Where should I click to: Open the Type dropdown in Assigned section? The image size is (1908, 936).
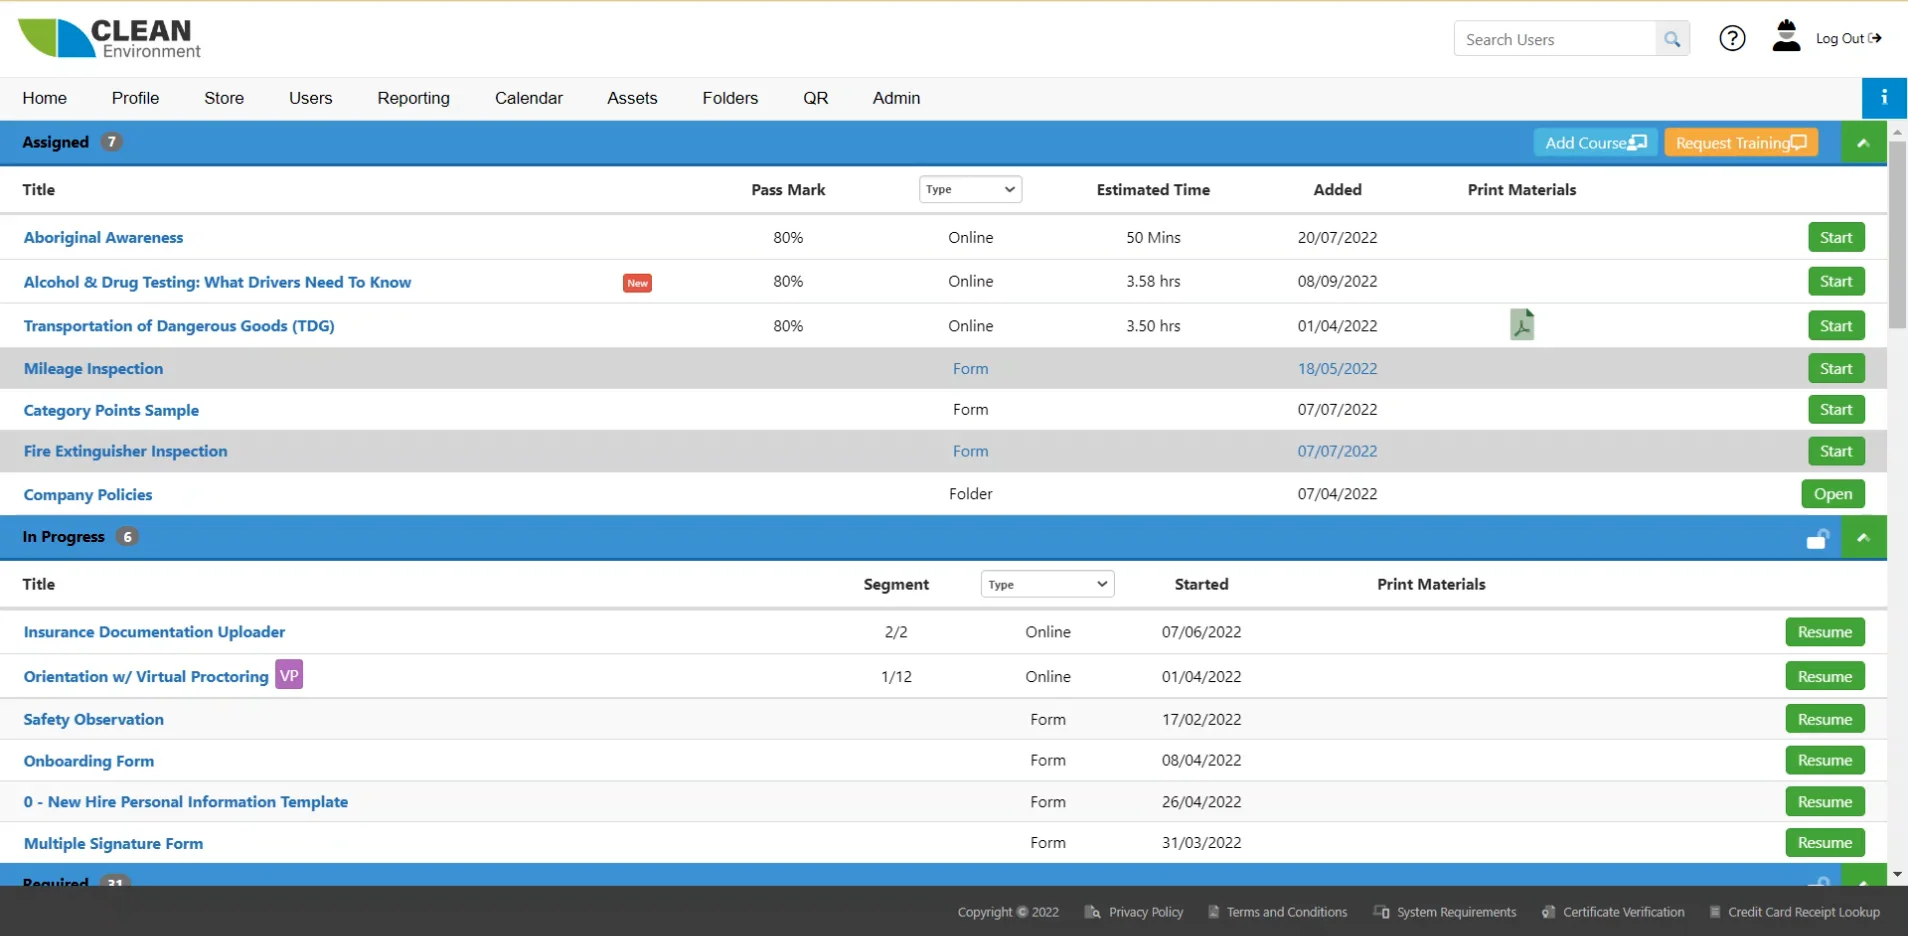point(969,188)
